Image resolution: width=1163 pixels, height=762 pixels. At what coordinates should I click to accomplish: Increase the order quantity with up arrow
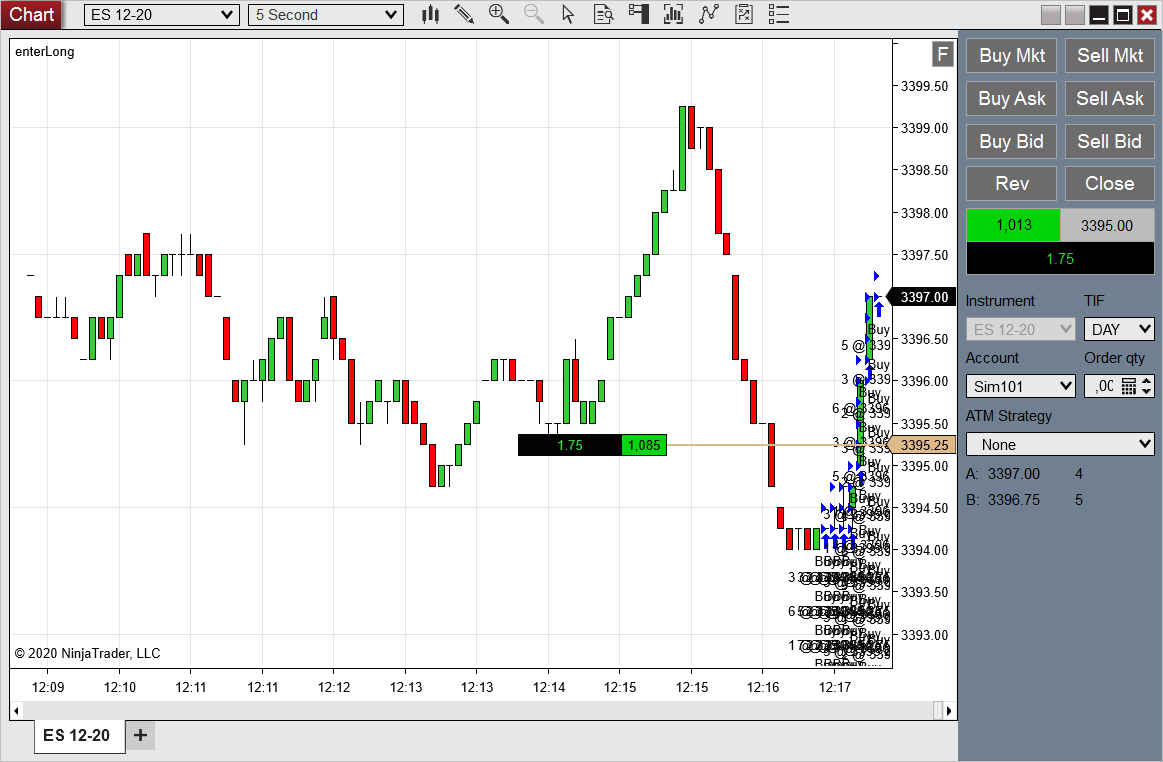point(1147,381)
